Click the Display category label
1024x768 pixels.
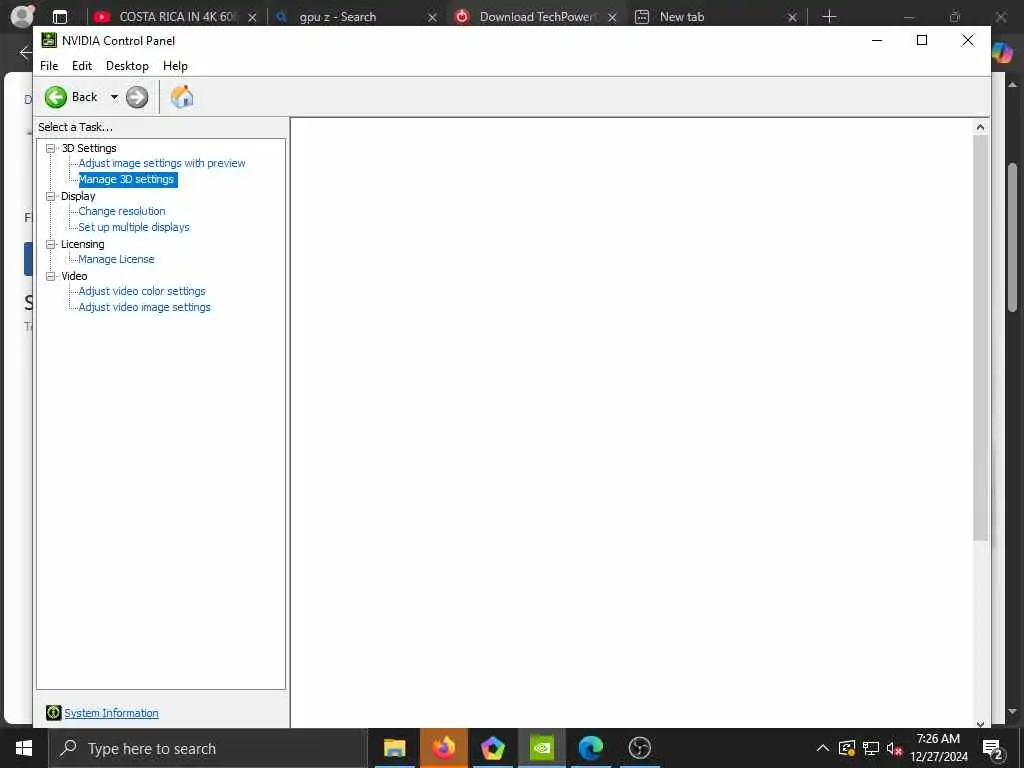[78, 196]
